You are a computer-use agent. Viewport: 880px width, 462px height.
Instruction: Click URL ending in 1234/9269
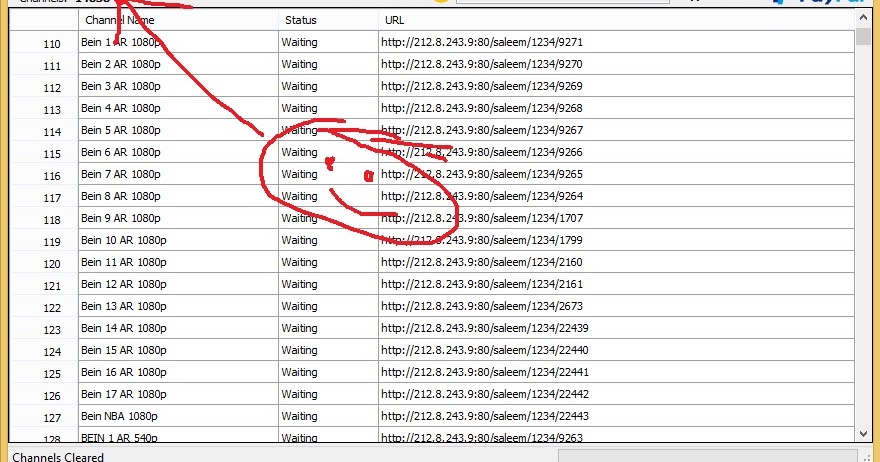pos(482,86)
